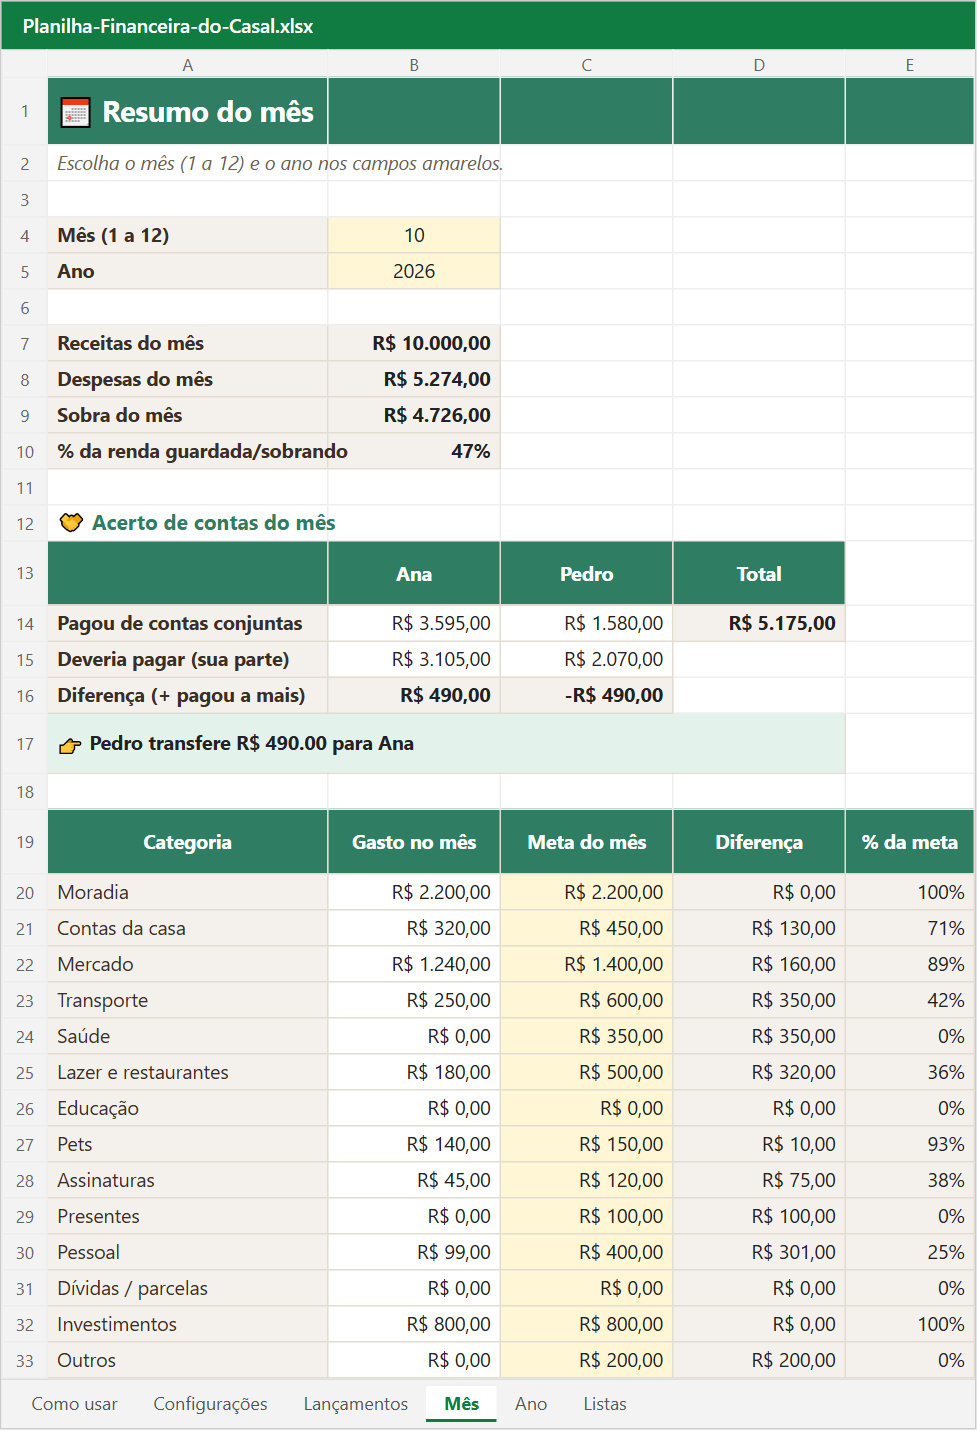Click the % da meta table header
The image size is (977, 1431).
point(910,842)
